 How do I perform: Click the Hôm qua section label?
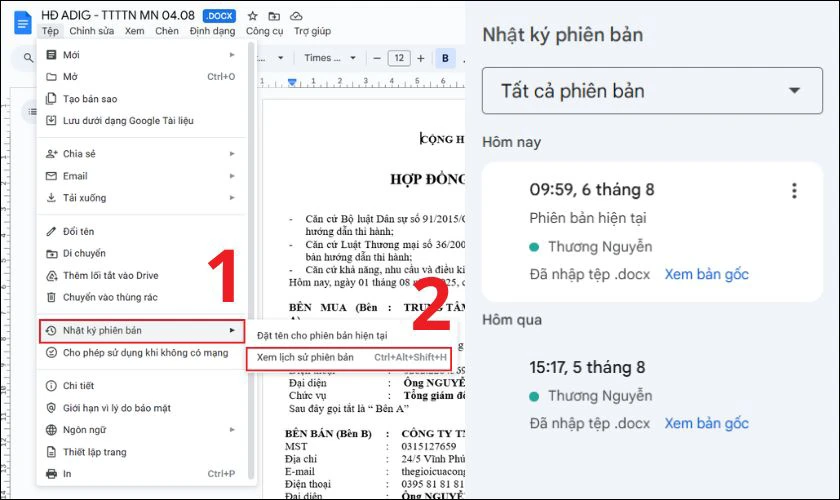(x=512, y=320)
